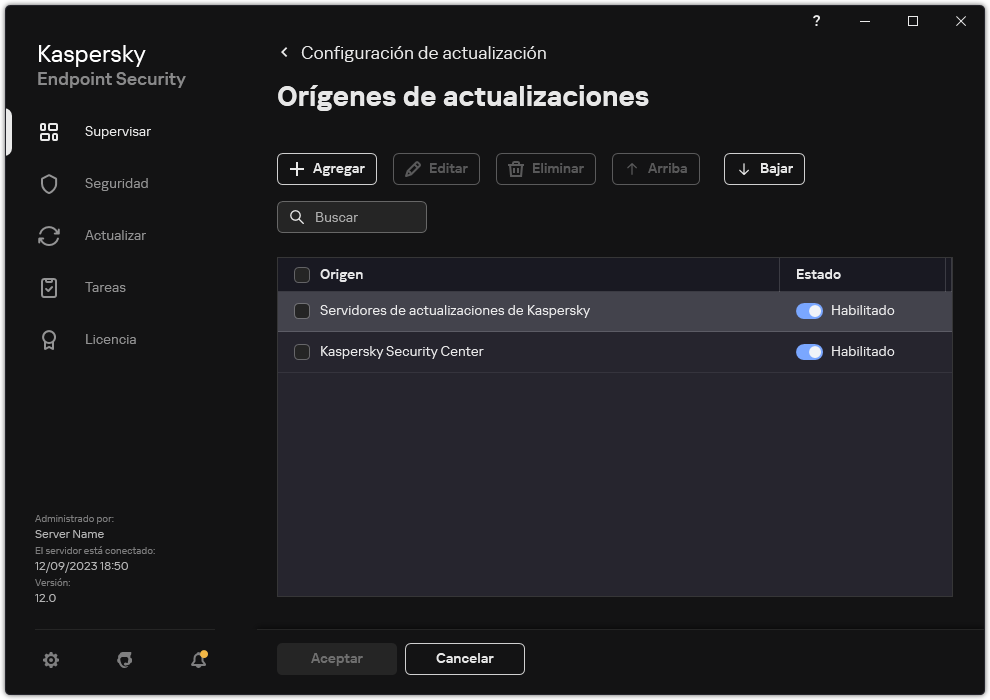990x700 pixels.
Task: Check the Servidores de actualizaciones de Kaspersky checkbox
Action: 302,310
